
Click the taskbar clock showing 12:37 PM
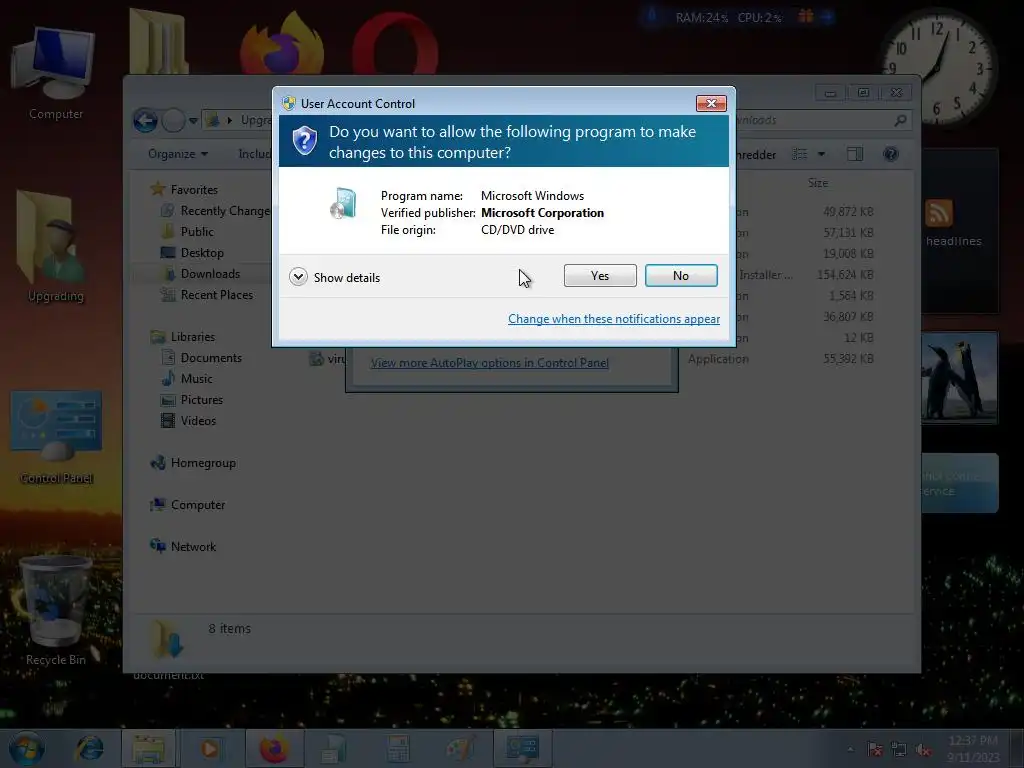972,748
